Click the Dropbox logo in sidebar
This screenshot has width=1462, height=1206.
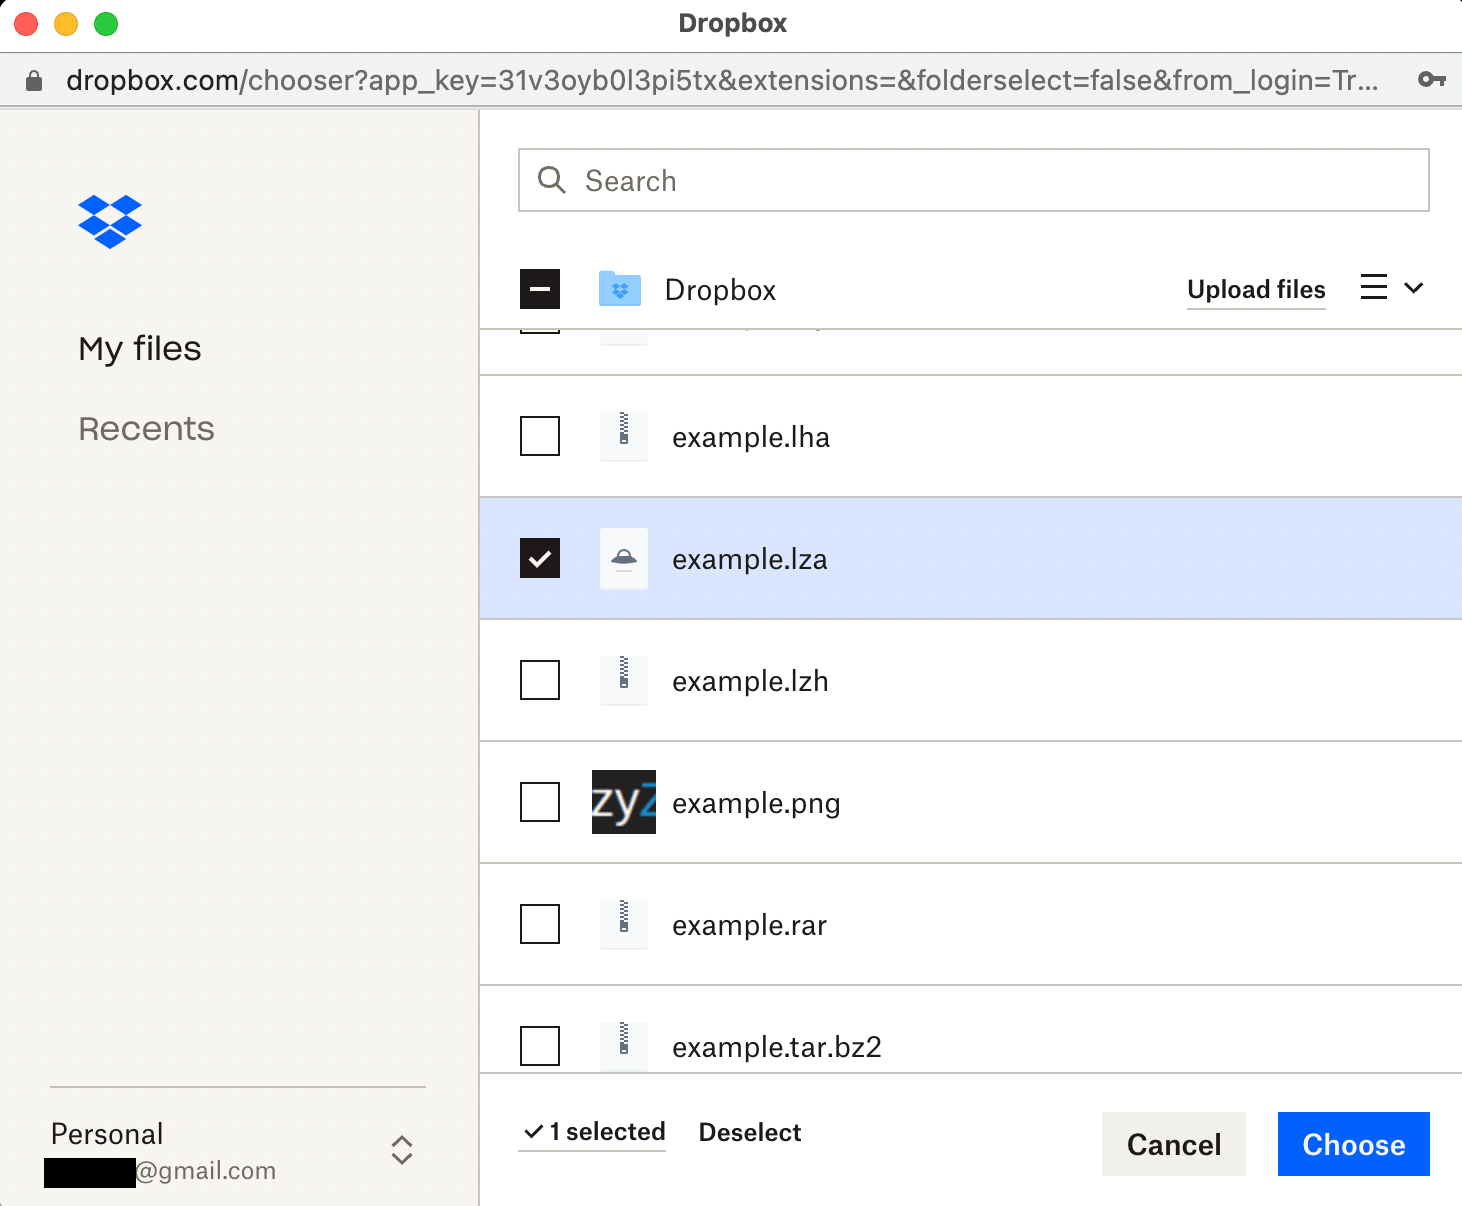[x=110, y=221]
